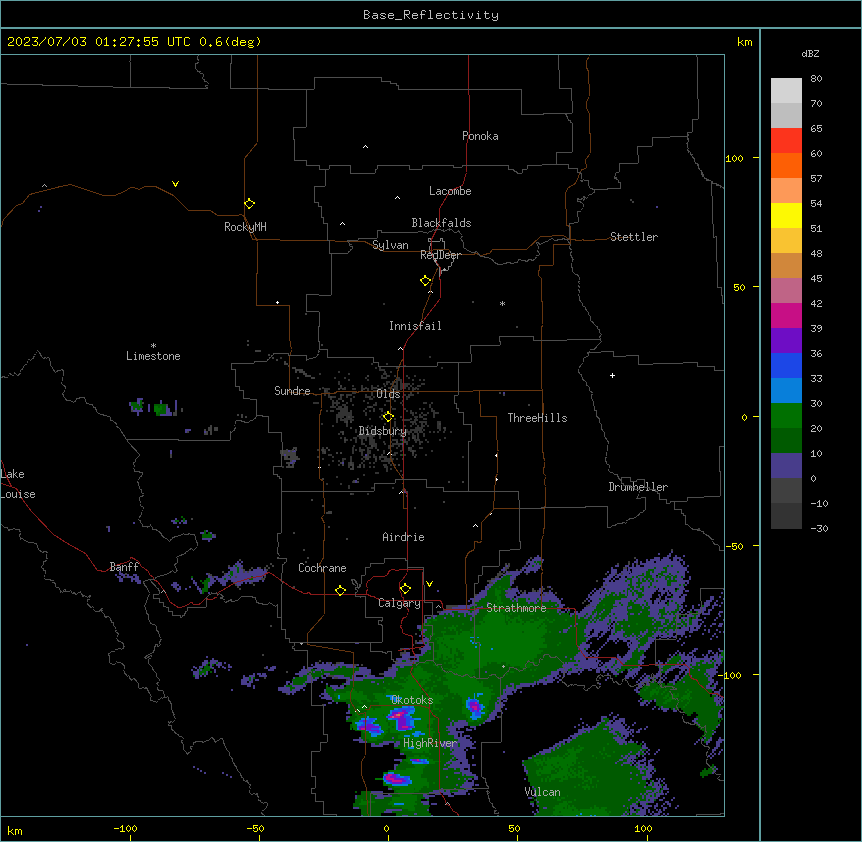
Task: Click the -100 tick label on bottom axis
Action: point(125,828)
